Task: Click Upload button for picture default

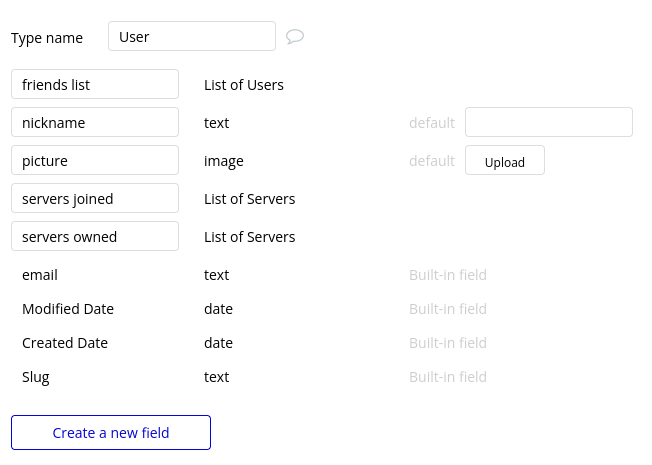Action: pyautogui.click(x=505, y=160)
